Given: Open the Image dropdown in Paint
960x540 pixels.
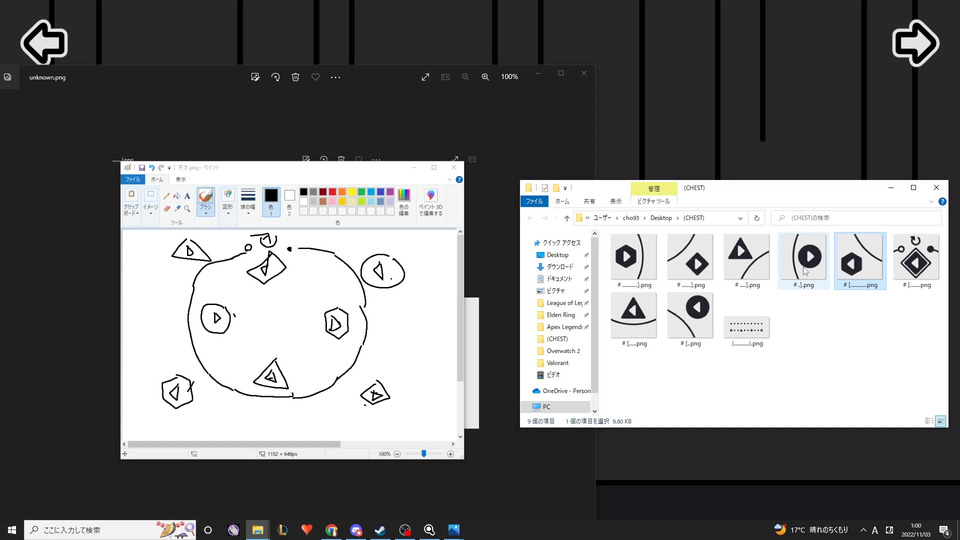Looking at the screenshot, I should pyautogui.click(x=151, y=202).
